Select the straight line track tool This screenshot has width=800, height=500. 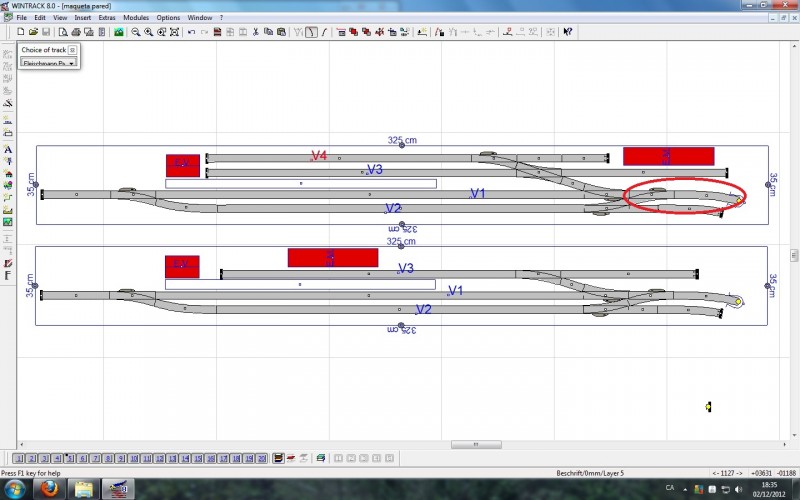pos(324,32)
